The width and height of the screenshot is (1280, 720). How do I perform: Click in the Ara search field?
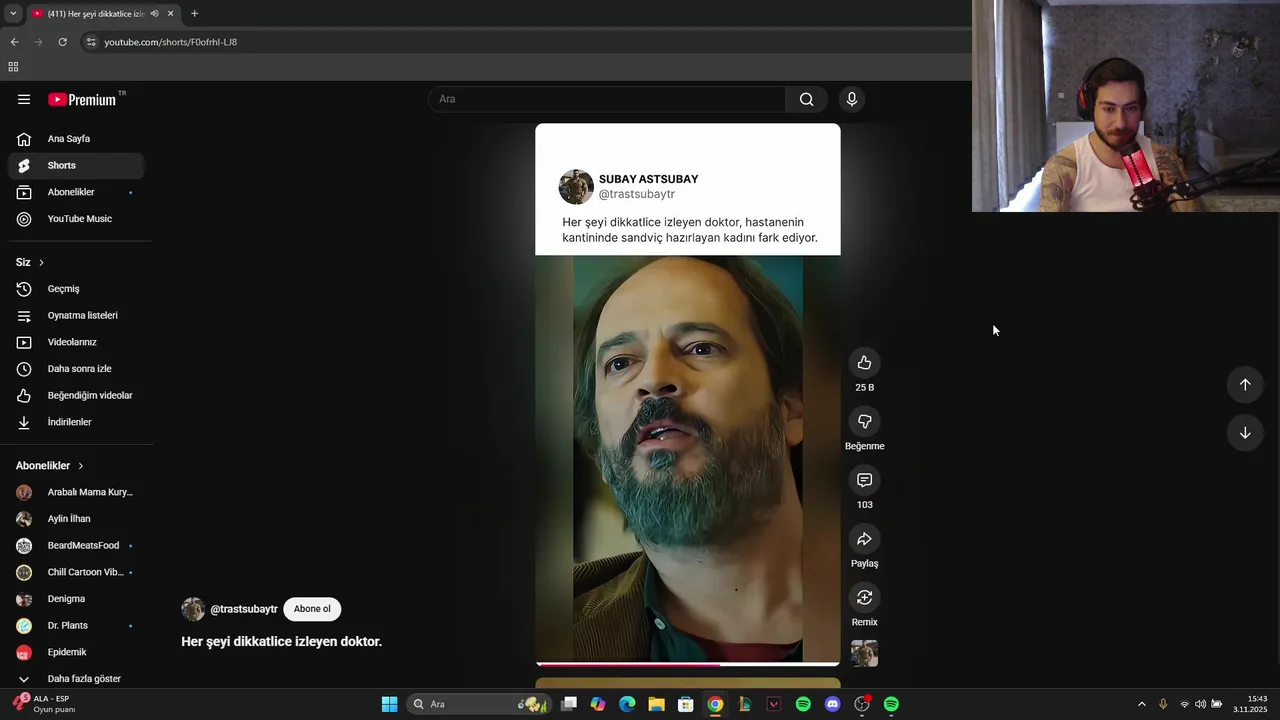coord(606,99)
